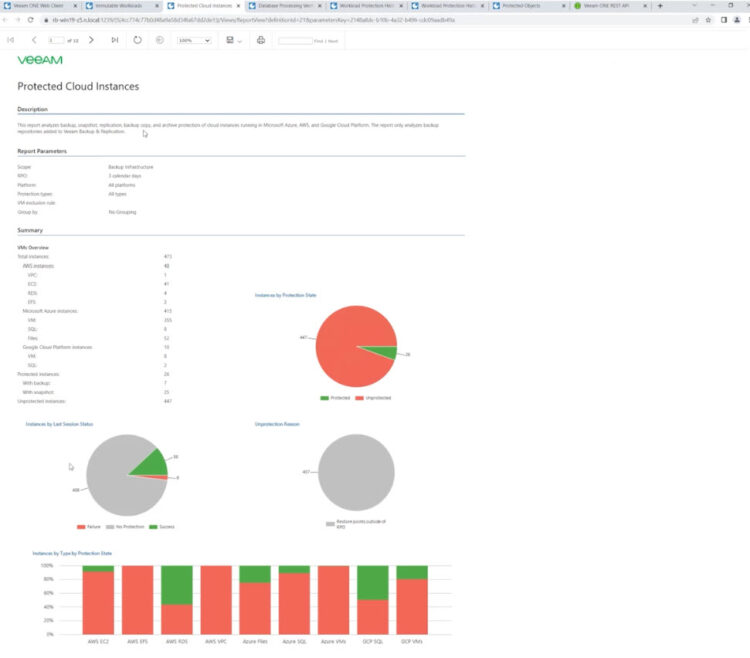Image resolution: width=750 pixels, height=658 pixels.
Task: Jump to last page of the report
Action: pyautogui.click(x=115, y=40)
